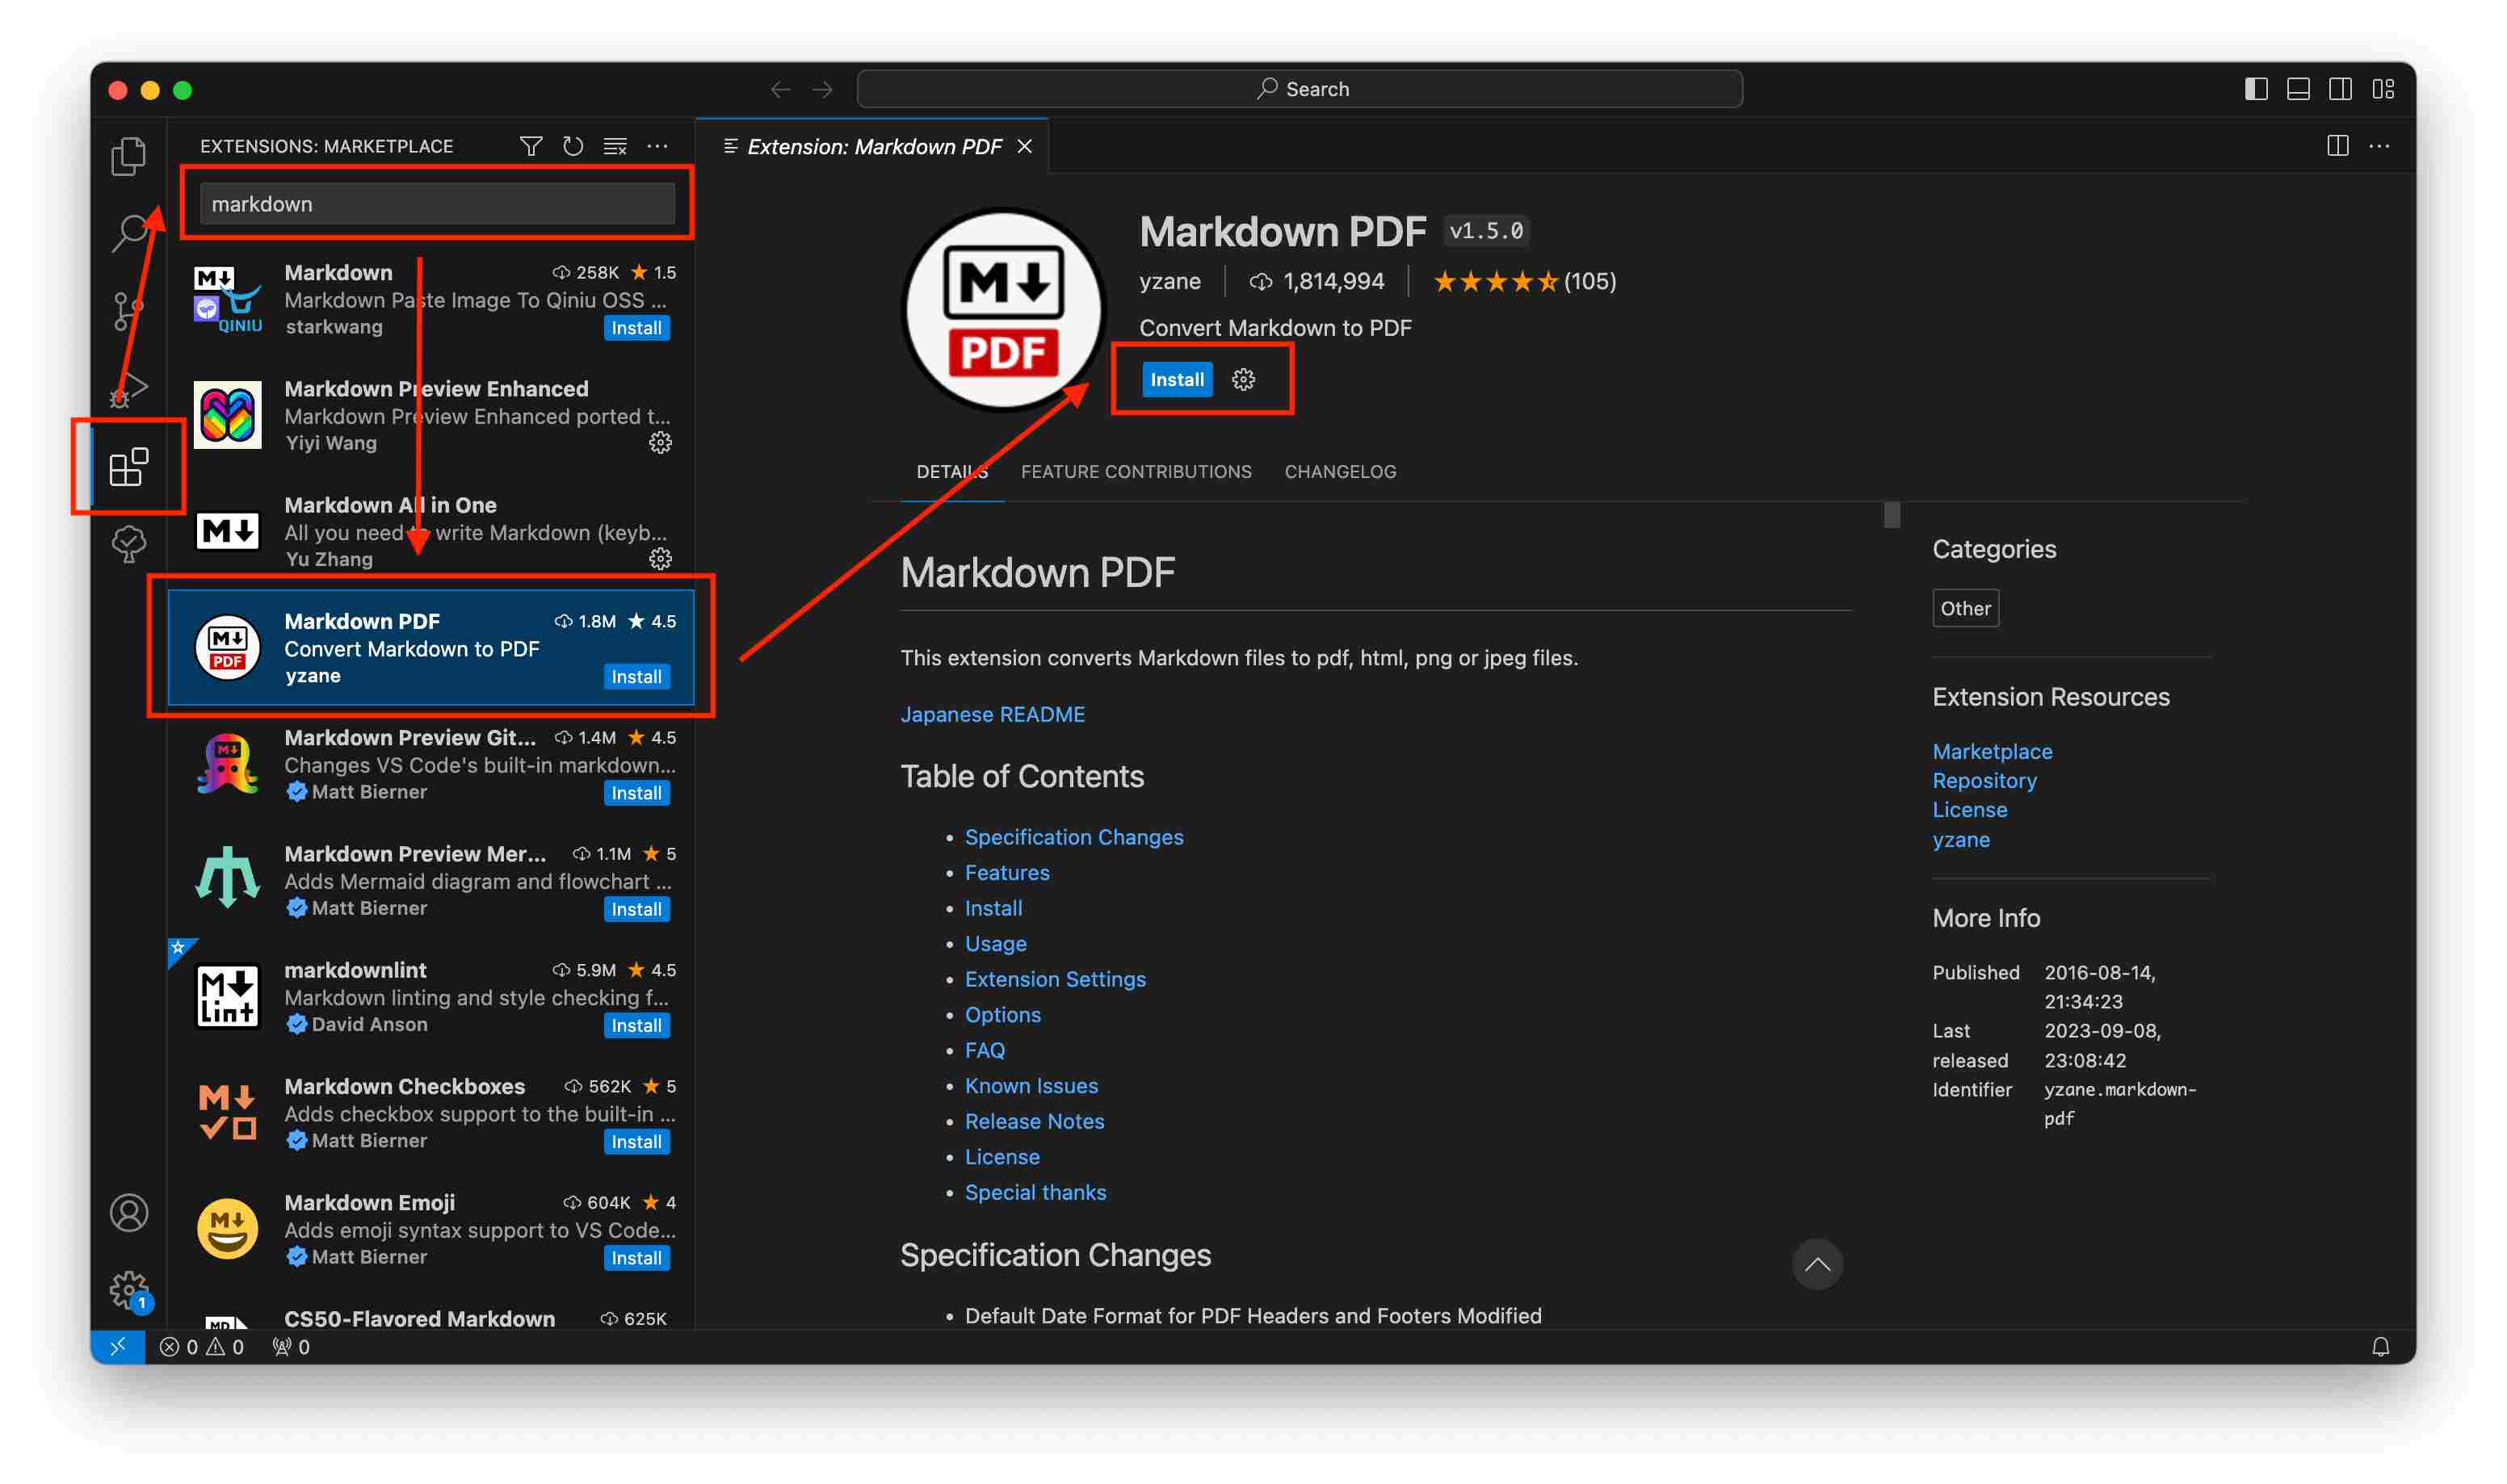Open Manage gear for Markdown All in One
This screenshot has height=1484, width=2507.
tap(660, 559)
